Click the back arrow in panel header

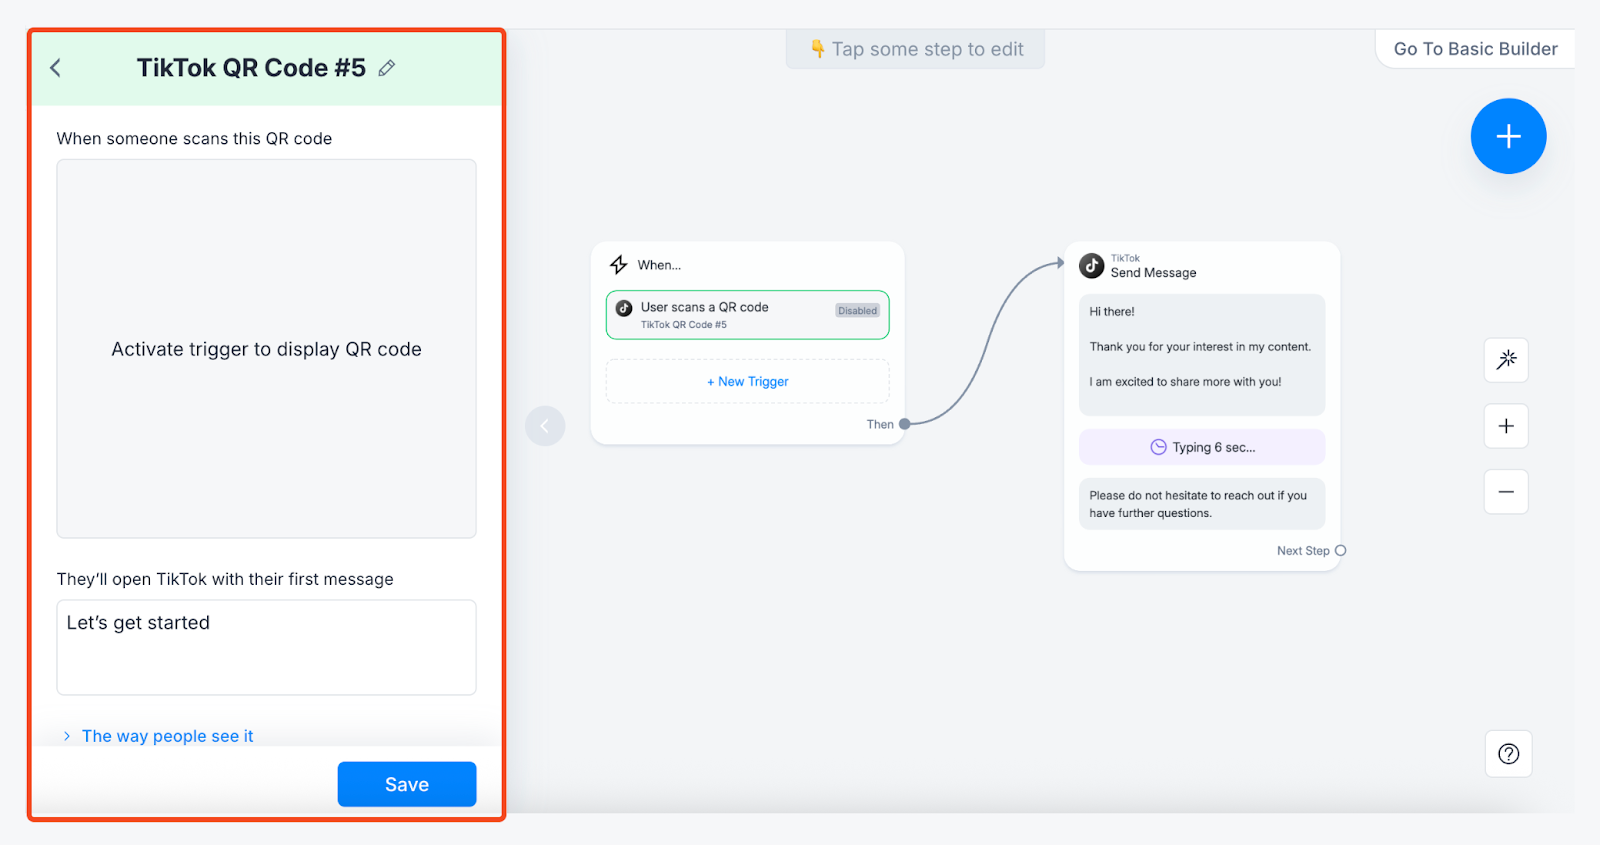pos(56,68)
